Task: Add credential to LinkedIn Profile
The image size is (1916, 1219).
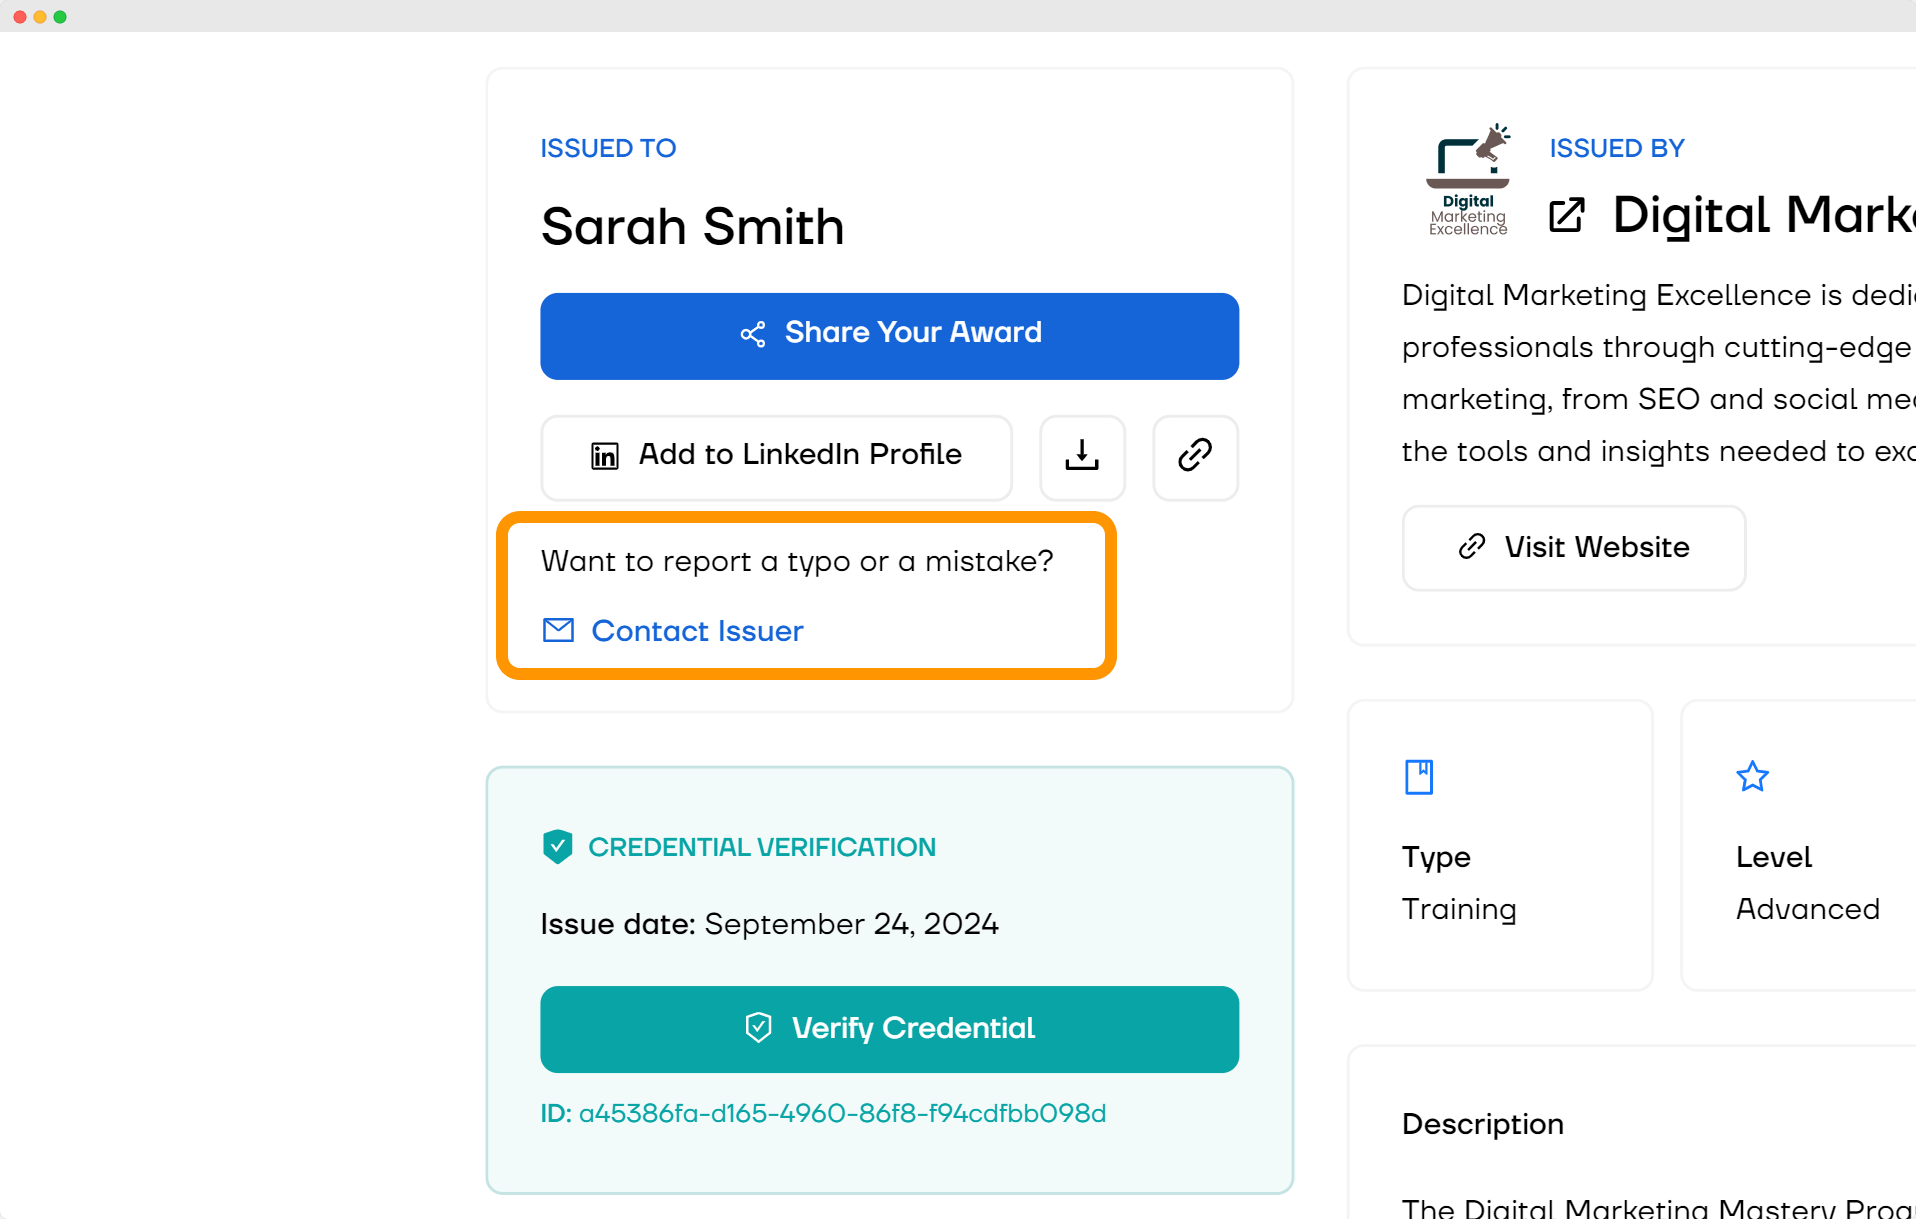Action: point(776,457)
